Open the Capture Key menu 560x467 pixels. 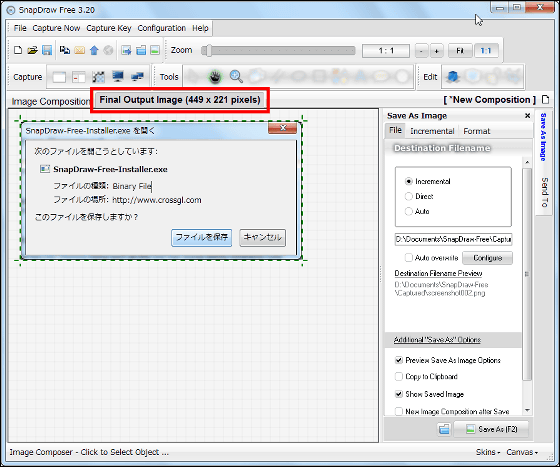[109, 28]
